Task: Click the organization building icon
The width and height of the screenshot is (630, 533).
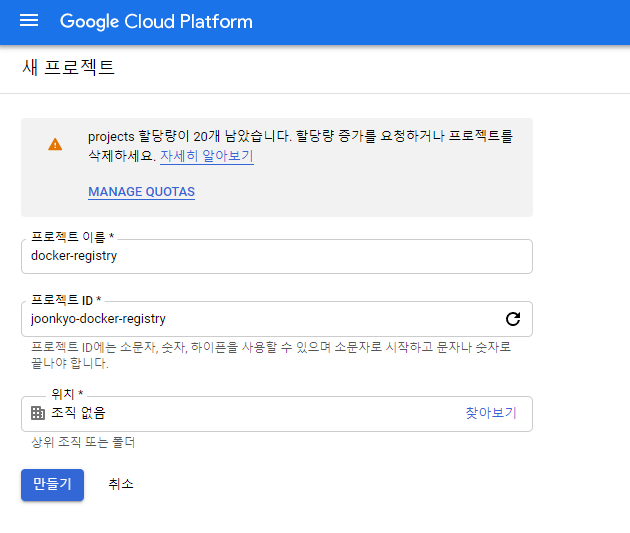Action: [x=38, y=413]
